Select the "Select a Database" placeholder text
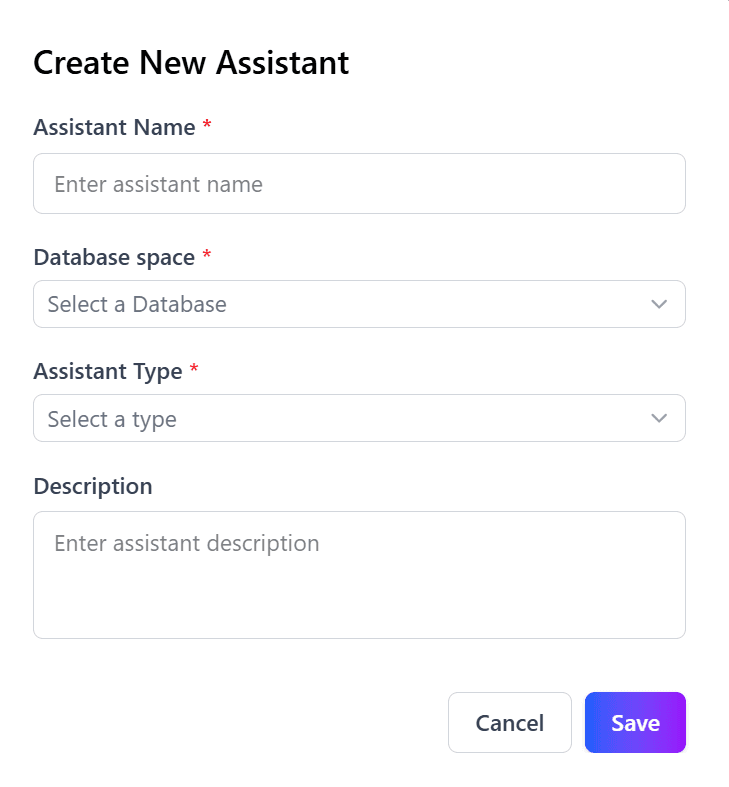The width and height of the screenshot is (729, 787). pyautogui.click(x=137, y=304)
